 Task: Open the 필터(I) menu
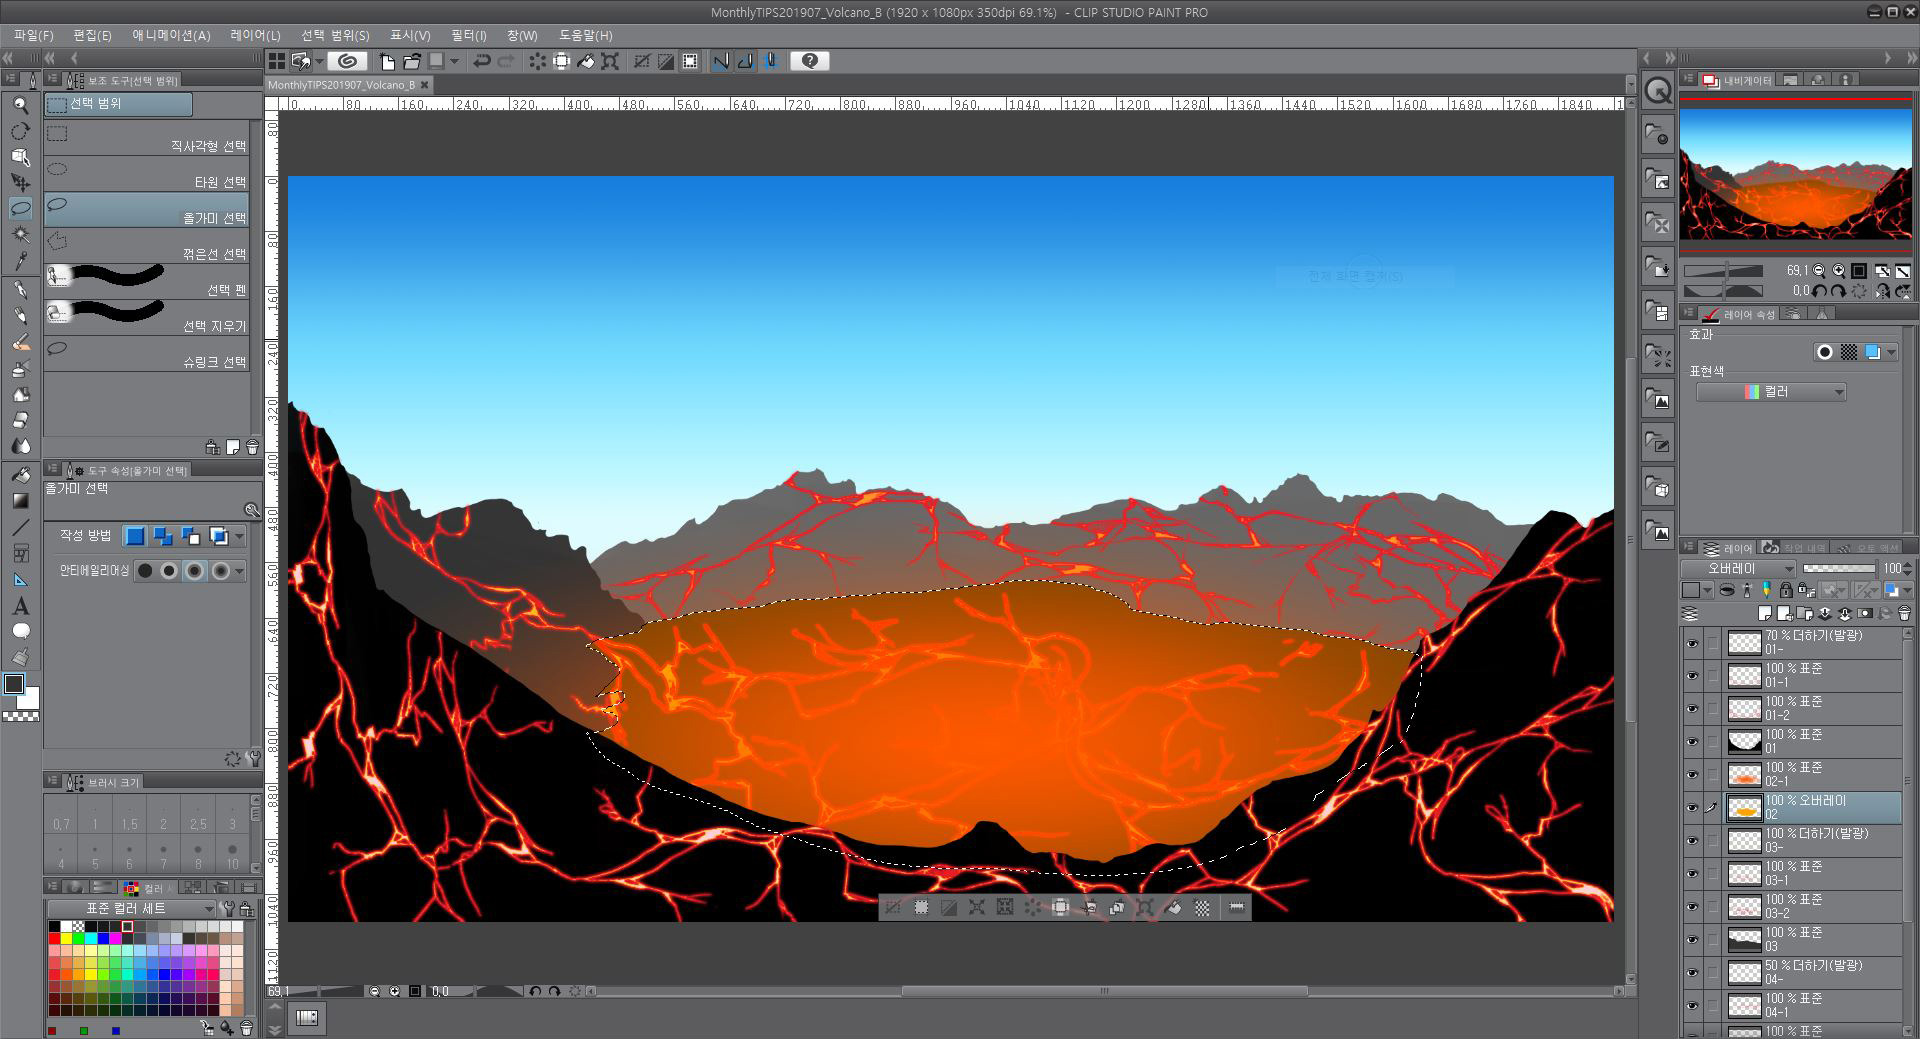(468, 35)
